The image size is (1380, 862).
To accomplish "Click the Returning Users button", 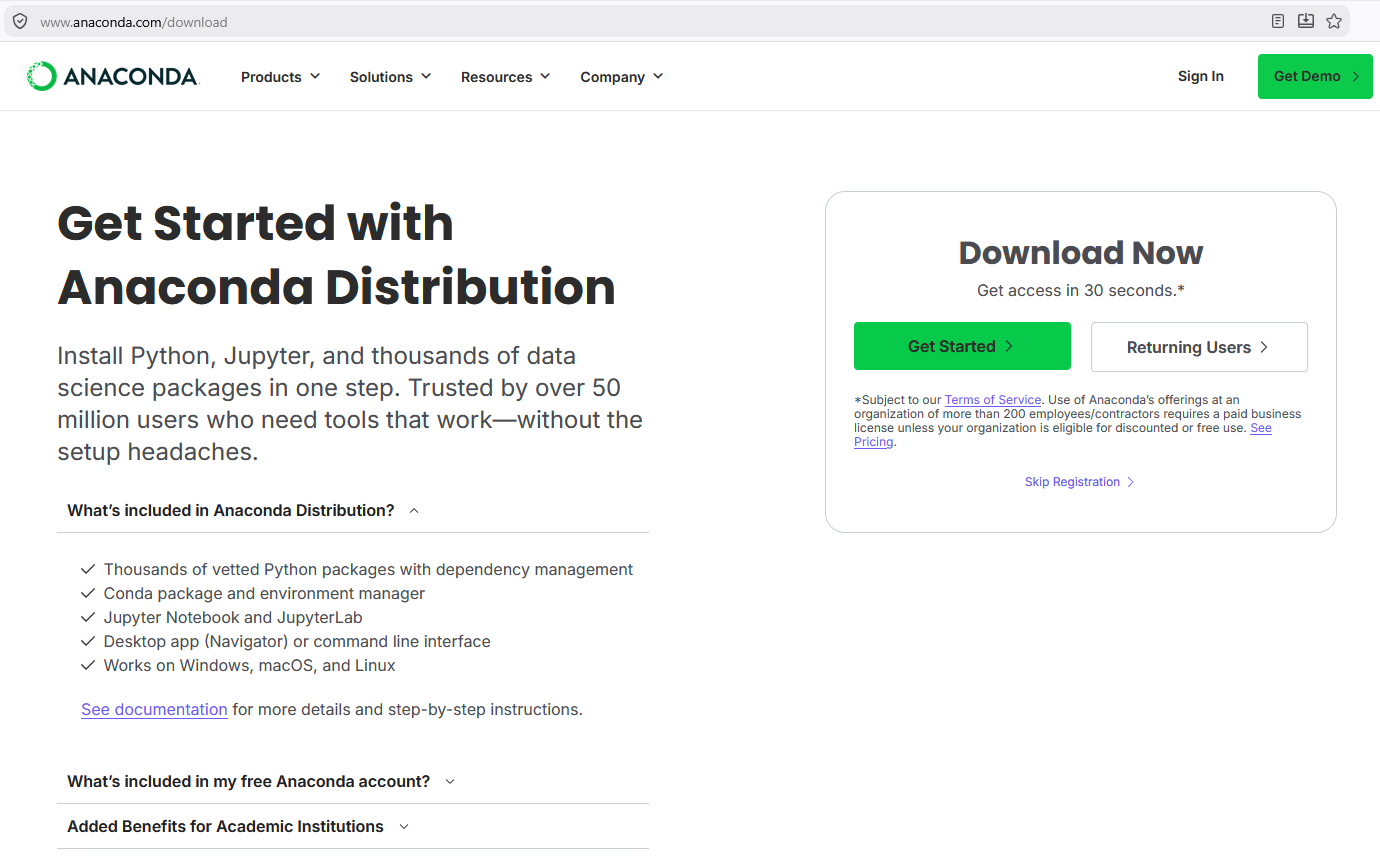I will coord(1199,347).
